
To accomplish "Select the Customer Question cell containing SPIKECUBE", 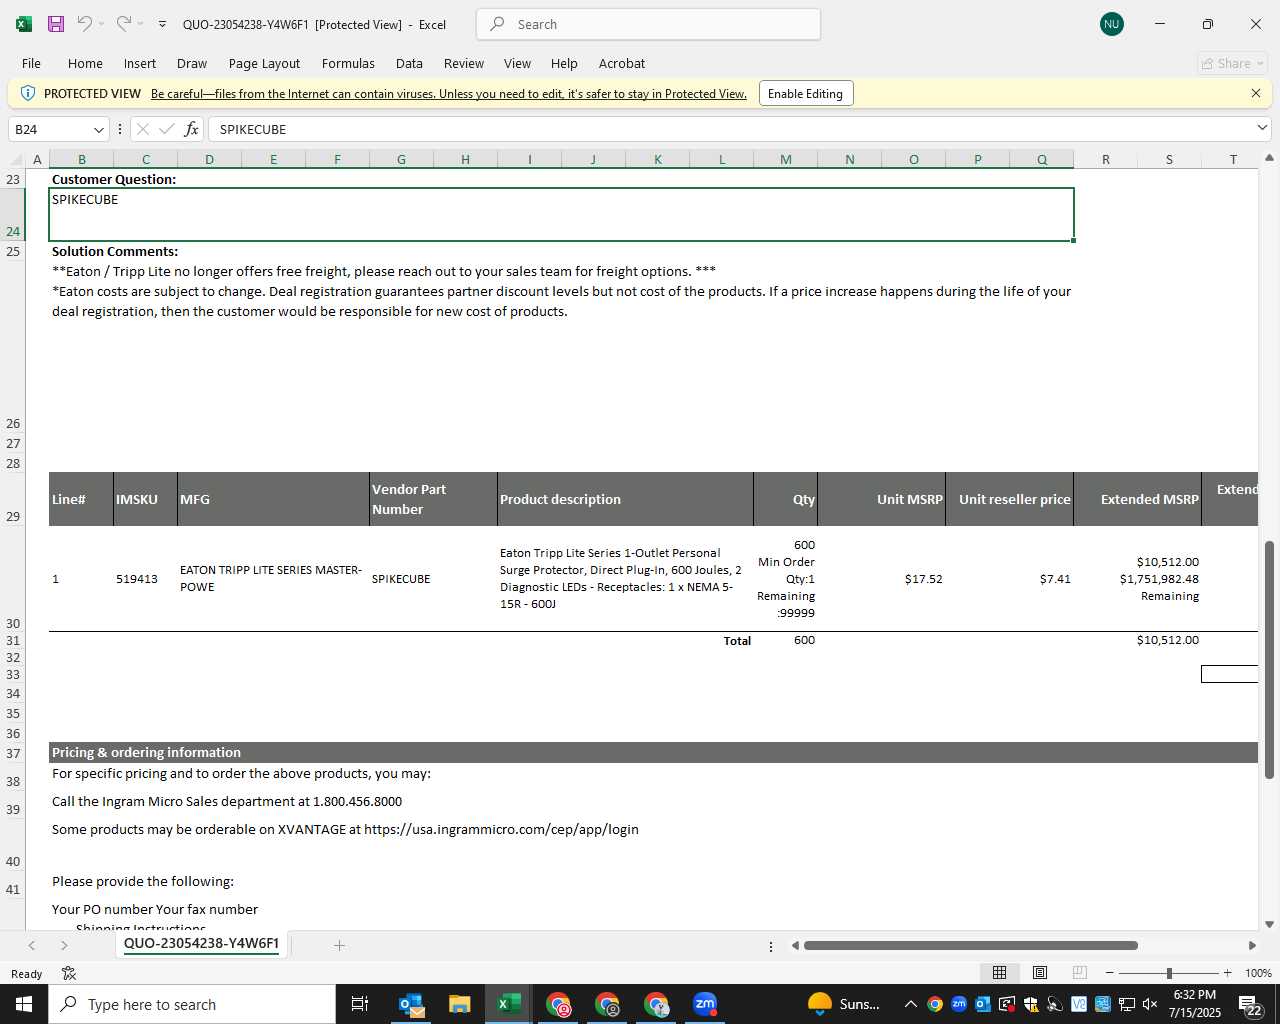I will (561, 214).
